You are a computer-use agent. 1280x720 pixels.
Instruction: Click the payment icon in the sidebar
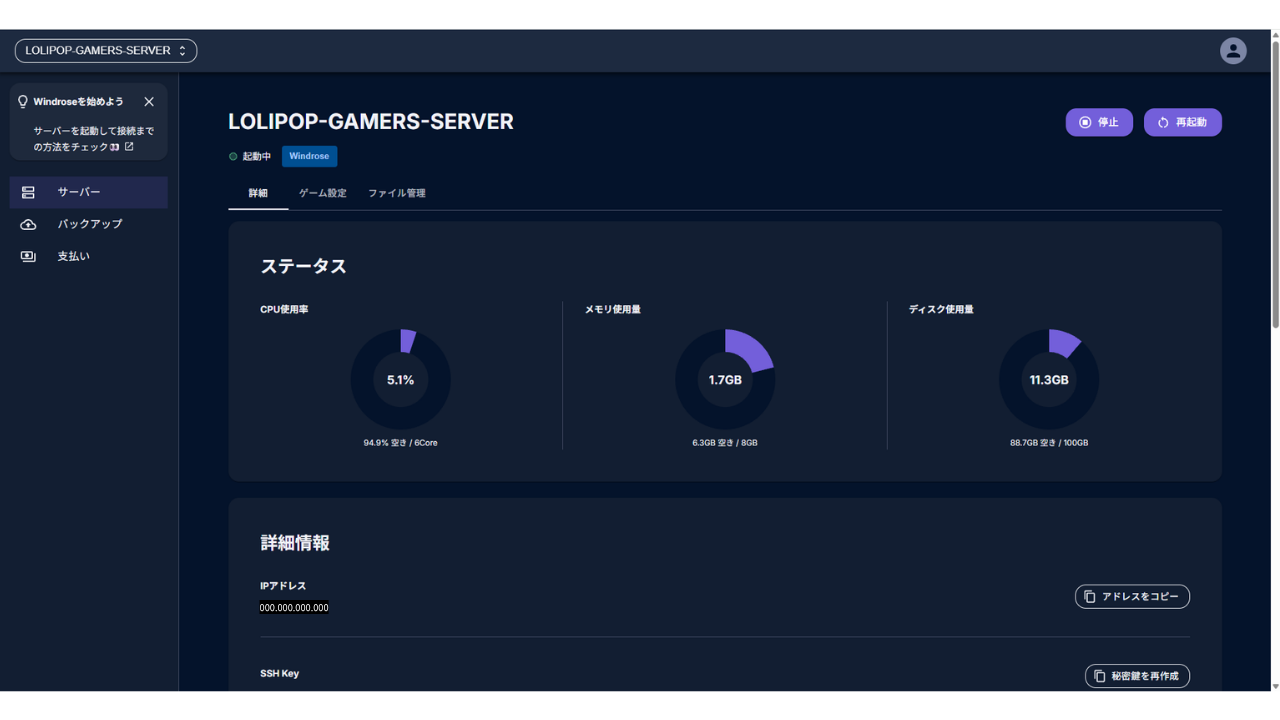[28, 257]
